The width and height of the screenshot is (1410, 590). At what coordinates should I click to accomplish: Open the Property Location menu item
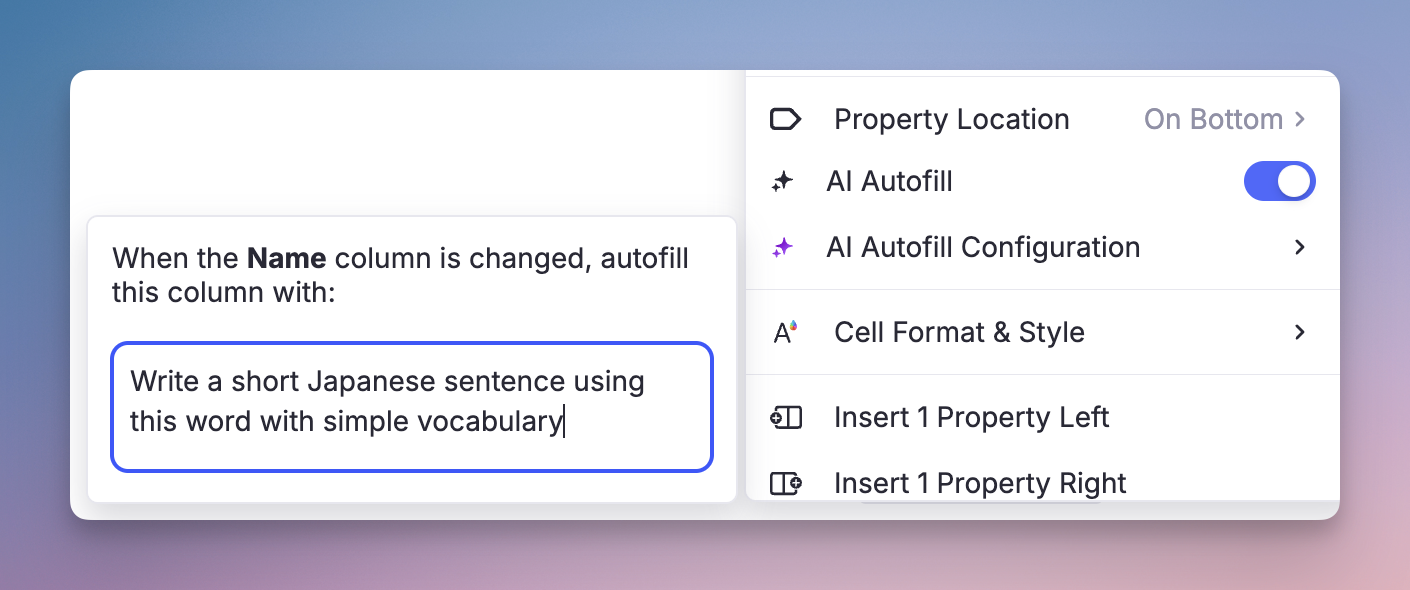951,120
